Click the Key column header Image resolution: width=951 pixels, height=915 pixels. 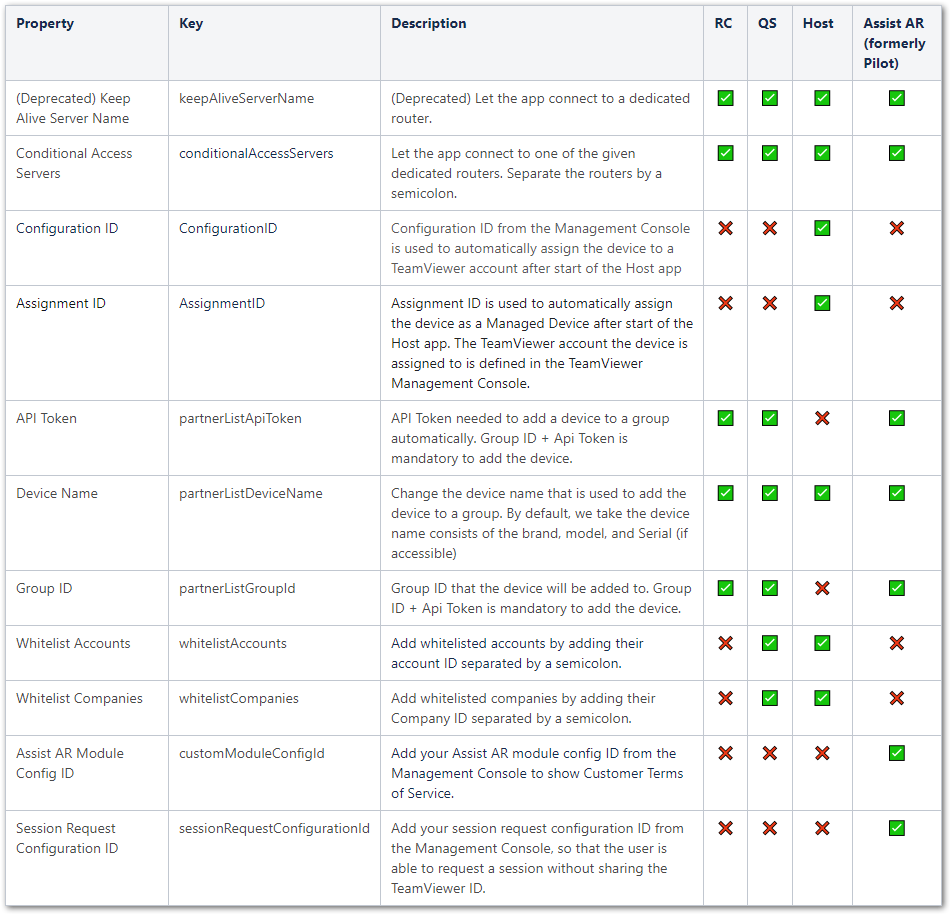pos(191,23)
